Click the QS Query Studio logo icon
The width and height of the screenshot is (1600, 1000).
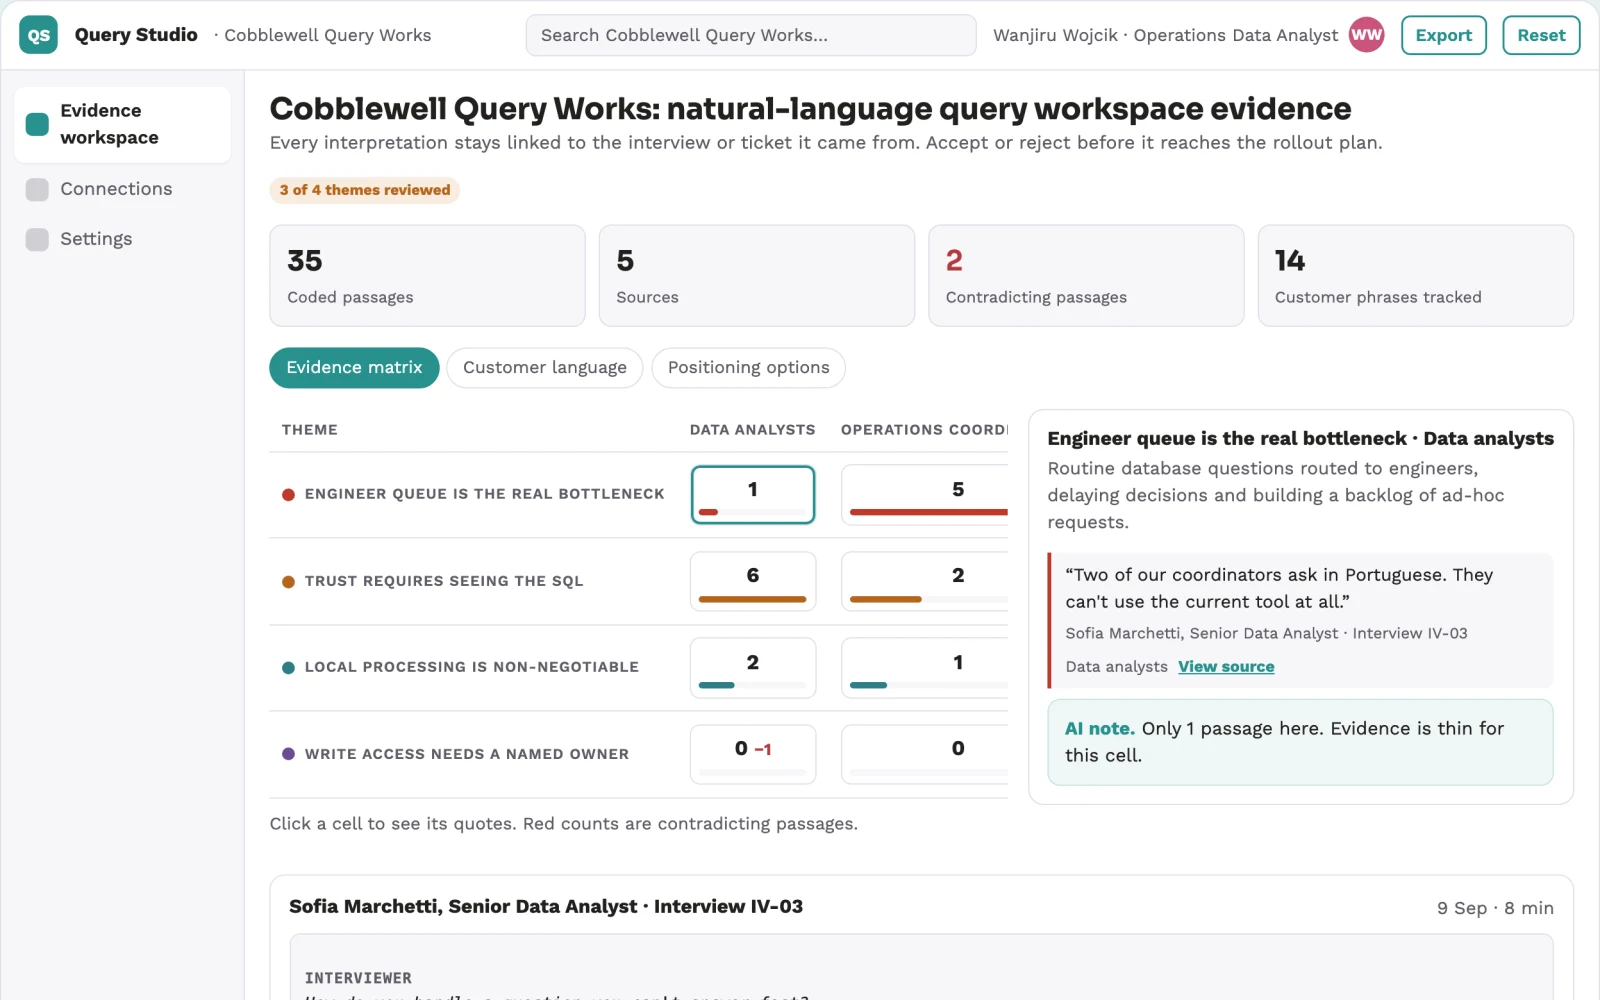pyautogui.click(x=38, y=35)
